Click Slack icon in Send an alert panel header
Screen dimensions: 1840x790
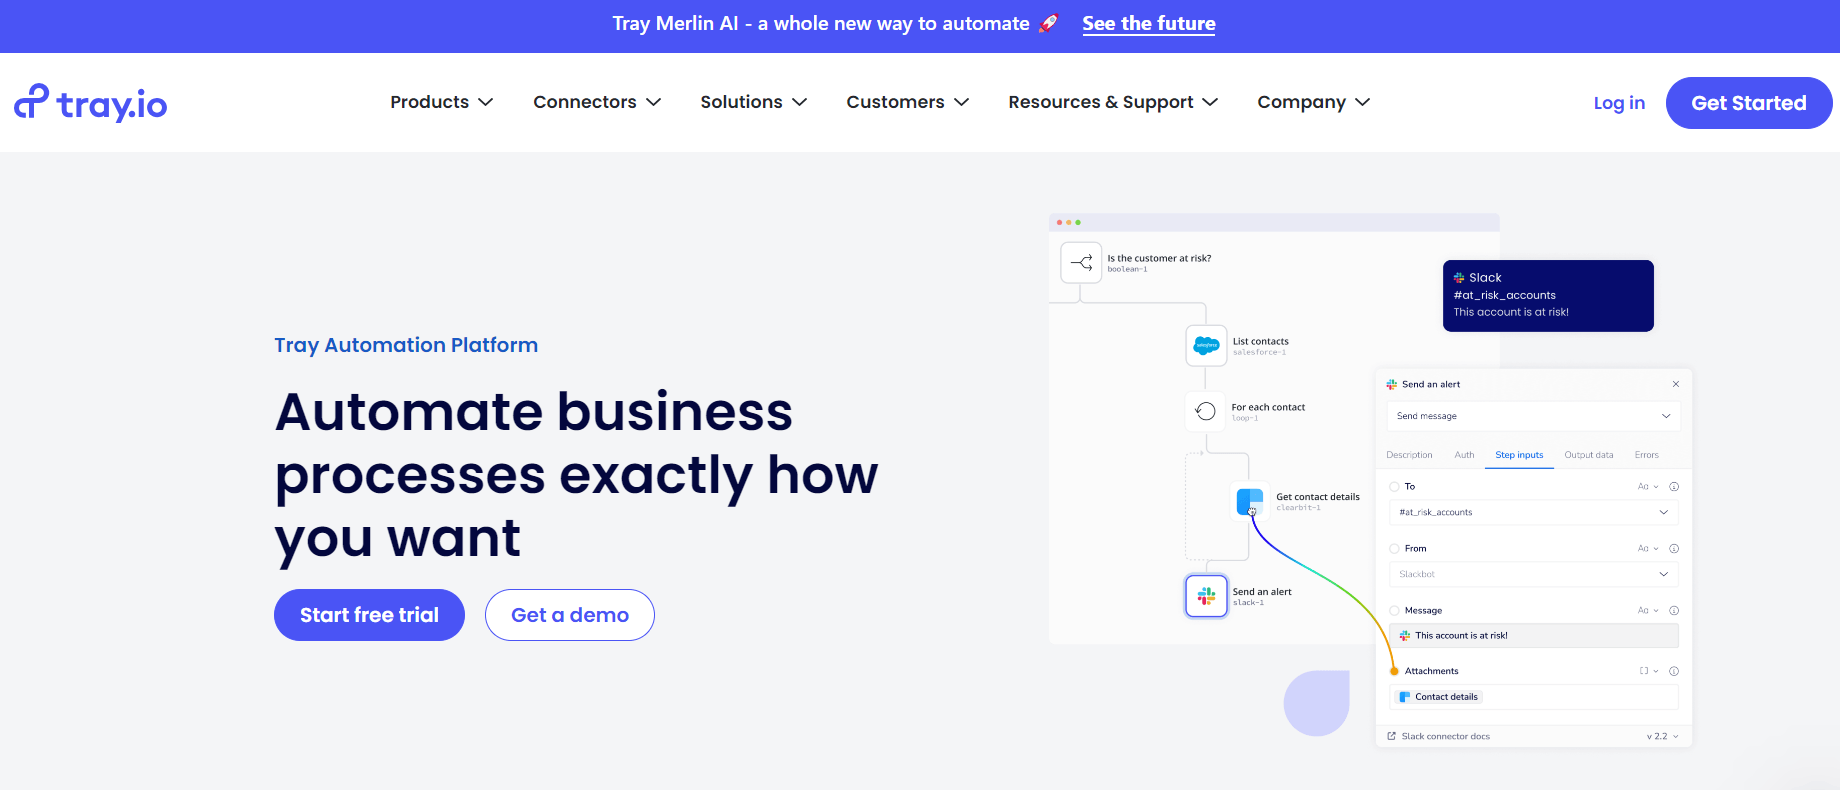click(x=1392, y=384)
